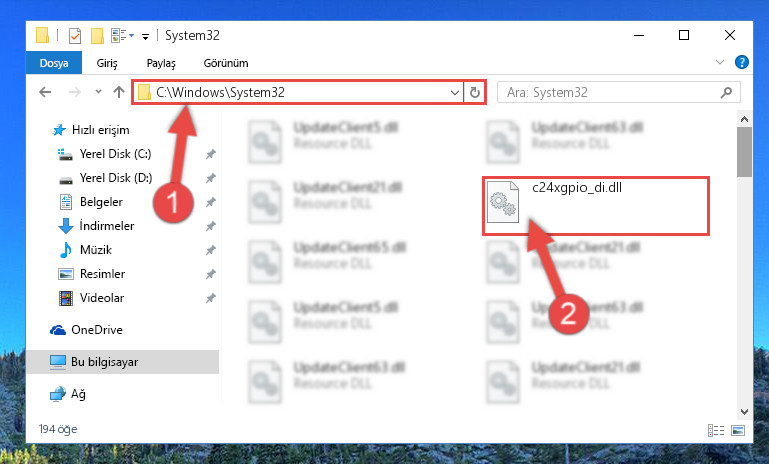
Task: Click the Properties checkmark icon in title bar
Action: pos(75,36)
